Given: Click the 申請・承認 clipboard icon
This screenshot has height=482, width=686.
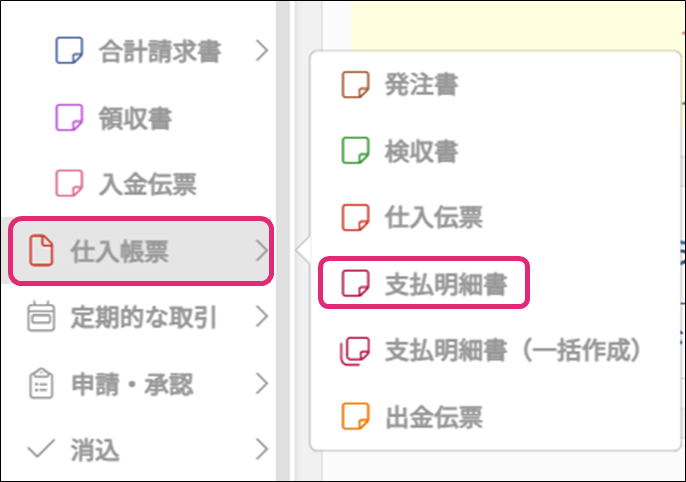Looking at the screenshot, I should pyautogui.click(x=41, y=384).
